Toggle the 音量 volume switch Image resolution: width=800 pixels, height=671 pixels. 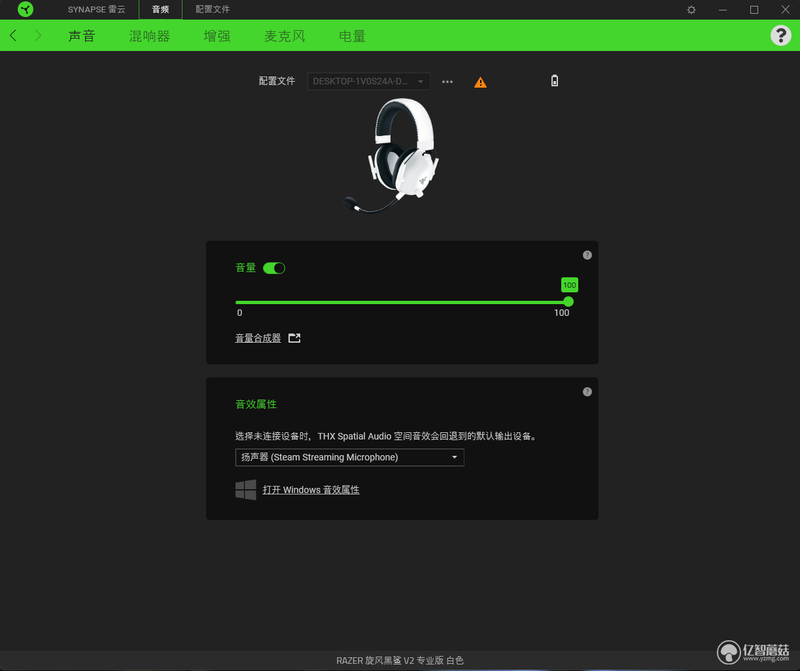point(274,268)
